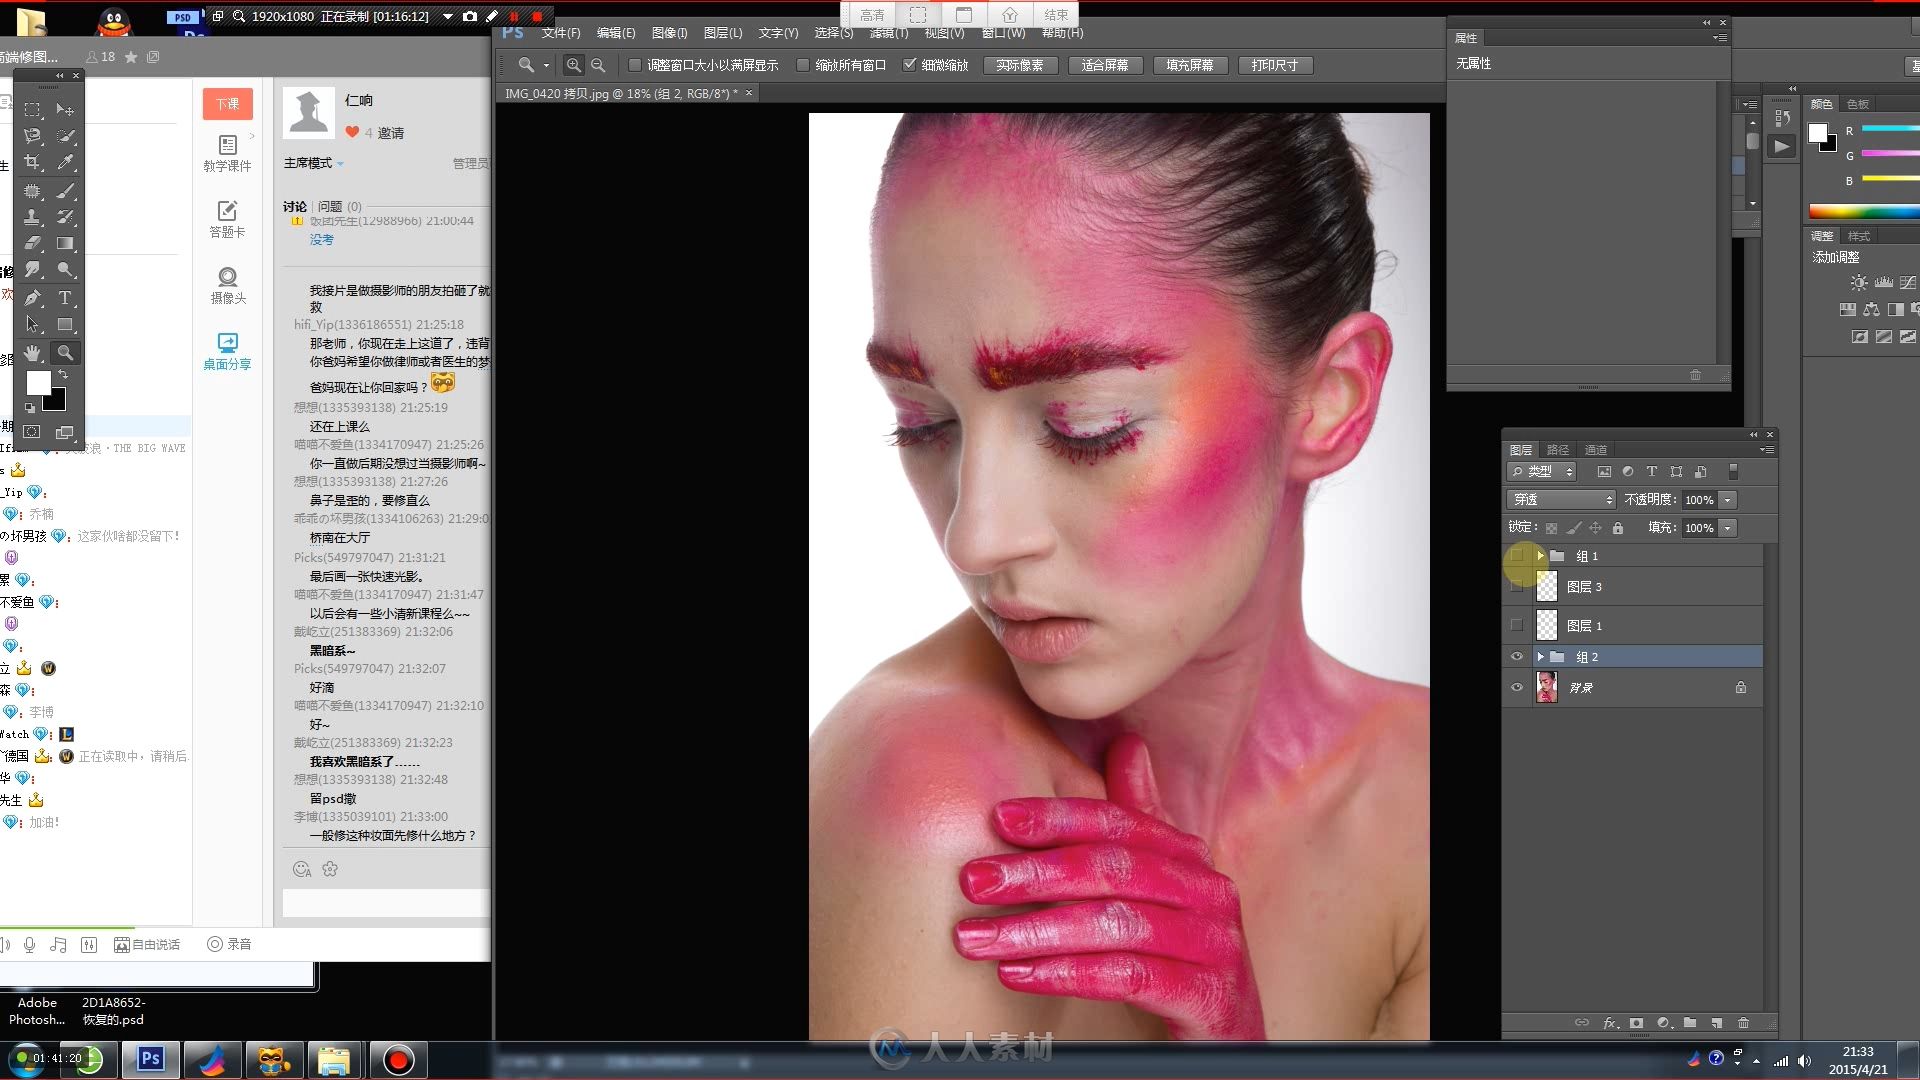The width and height of the screenshot is (1920, 1080).
Task: Disable scrubby zoom checkbox
Action: point(909,65)
